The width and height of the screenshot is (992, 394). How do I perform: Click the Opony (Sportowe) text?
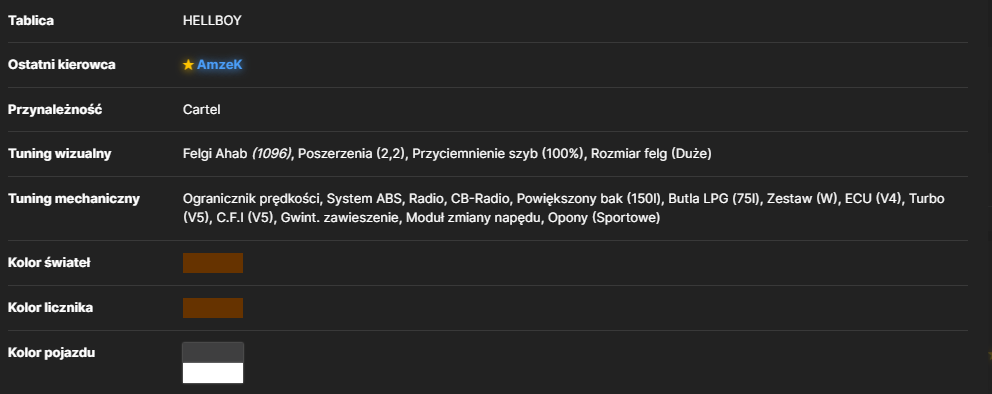[x=604, y=218]
